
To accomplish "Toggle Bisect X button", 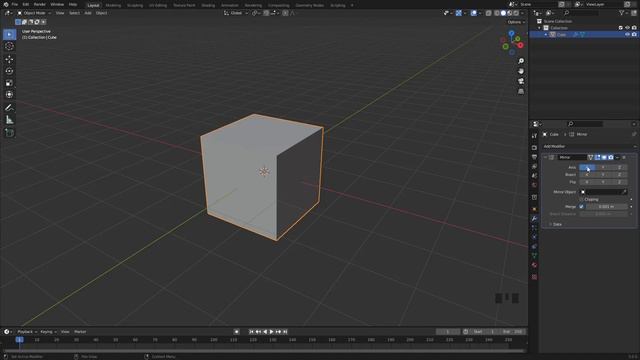I will coord(587,175).
